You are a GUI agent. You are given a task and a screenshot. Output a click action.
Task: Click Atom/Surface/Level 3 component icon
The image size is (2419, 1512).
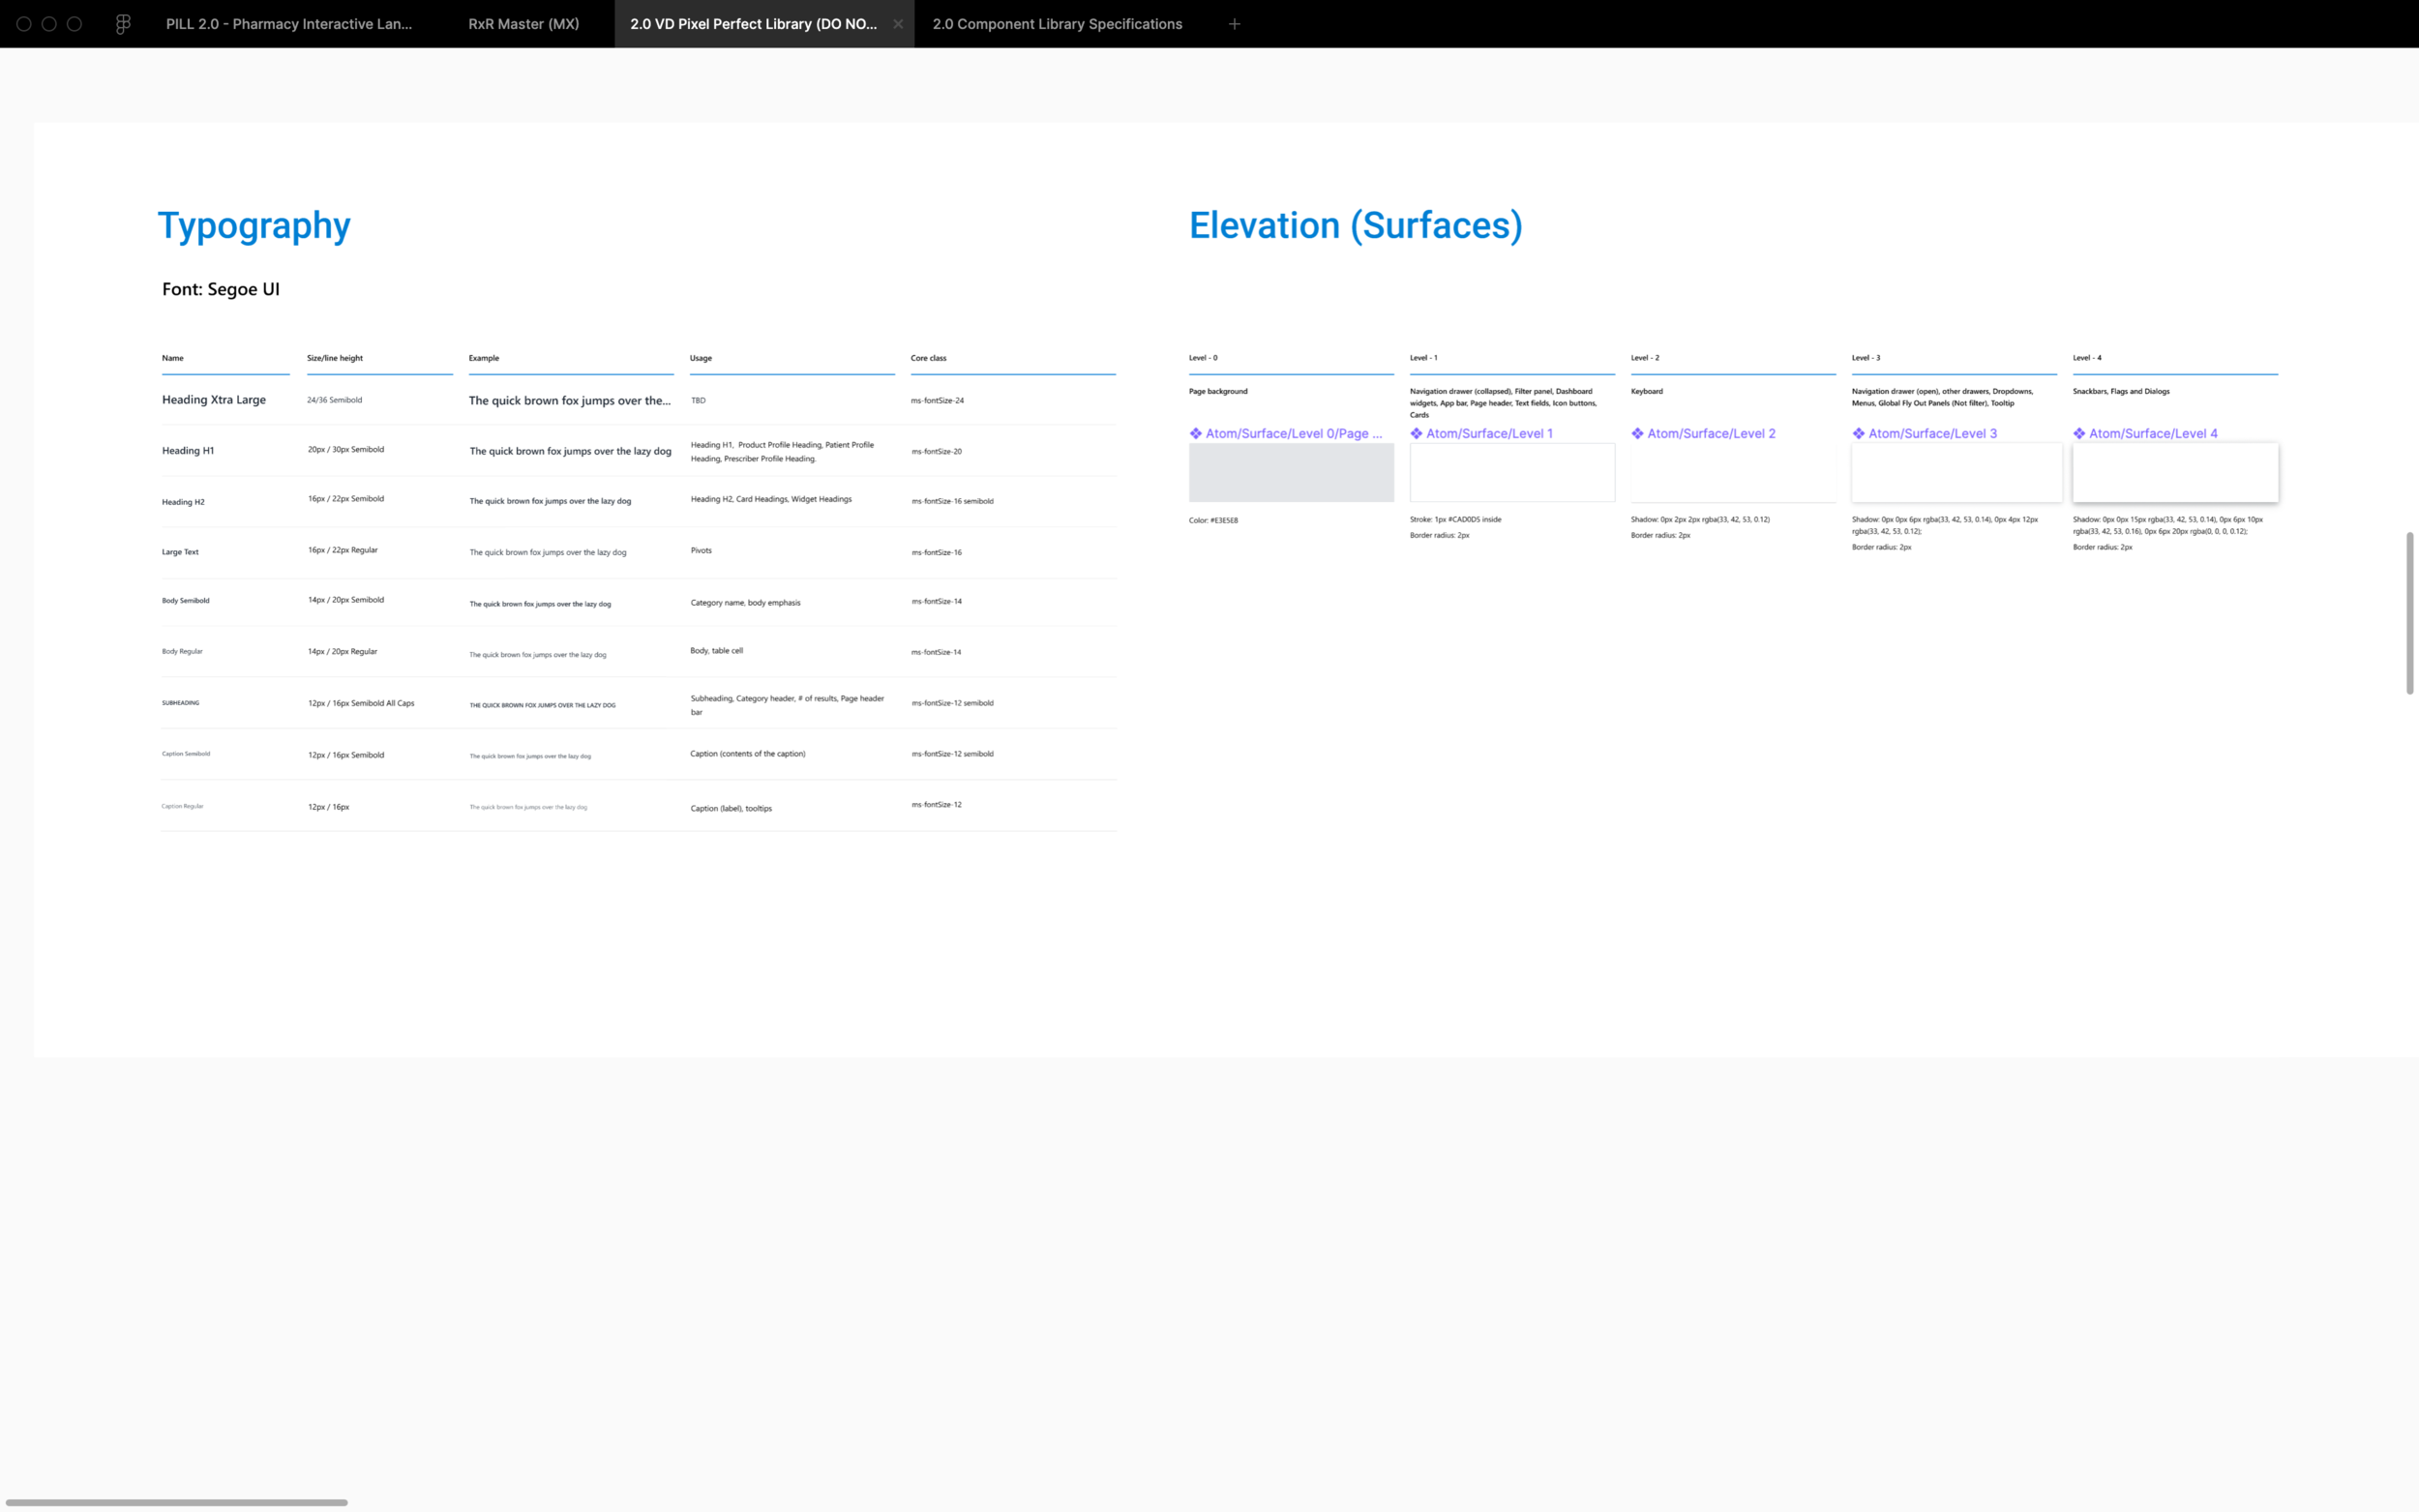1858,433
